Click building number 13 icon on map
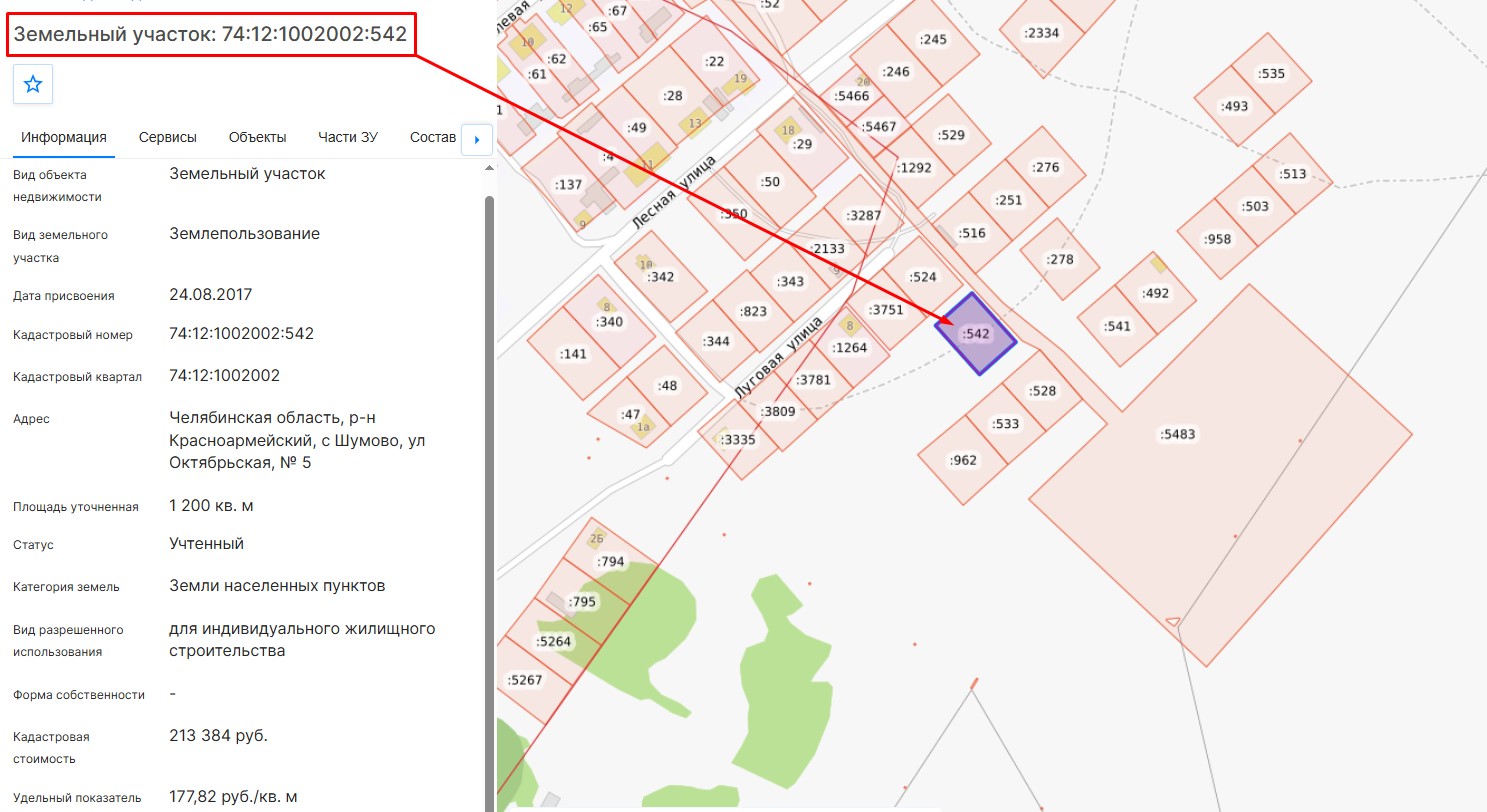 pyautogui.click(x=694, y=124)
